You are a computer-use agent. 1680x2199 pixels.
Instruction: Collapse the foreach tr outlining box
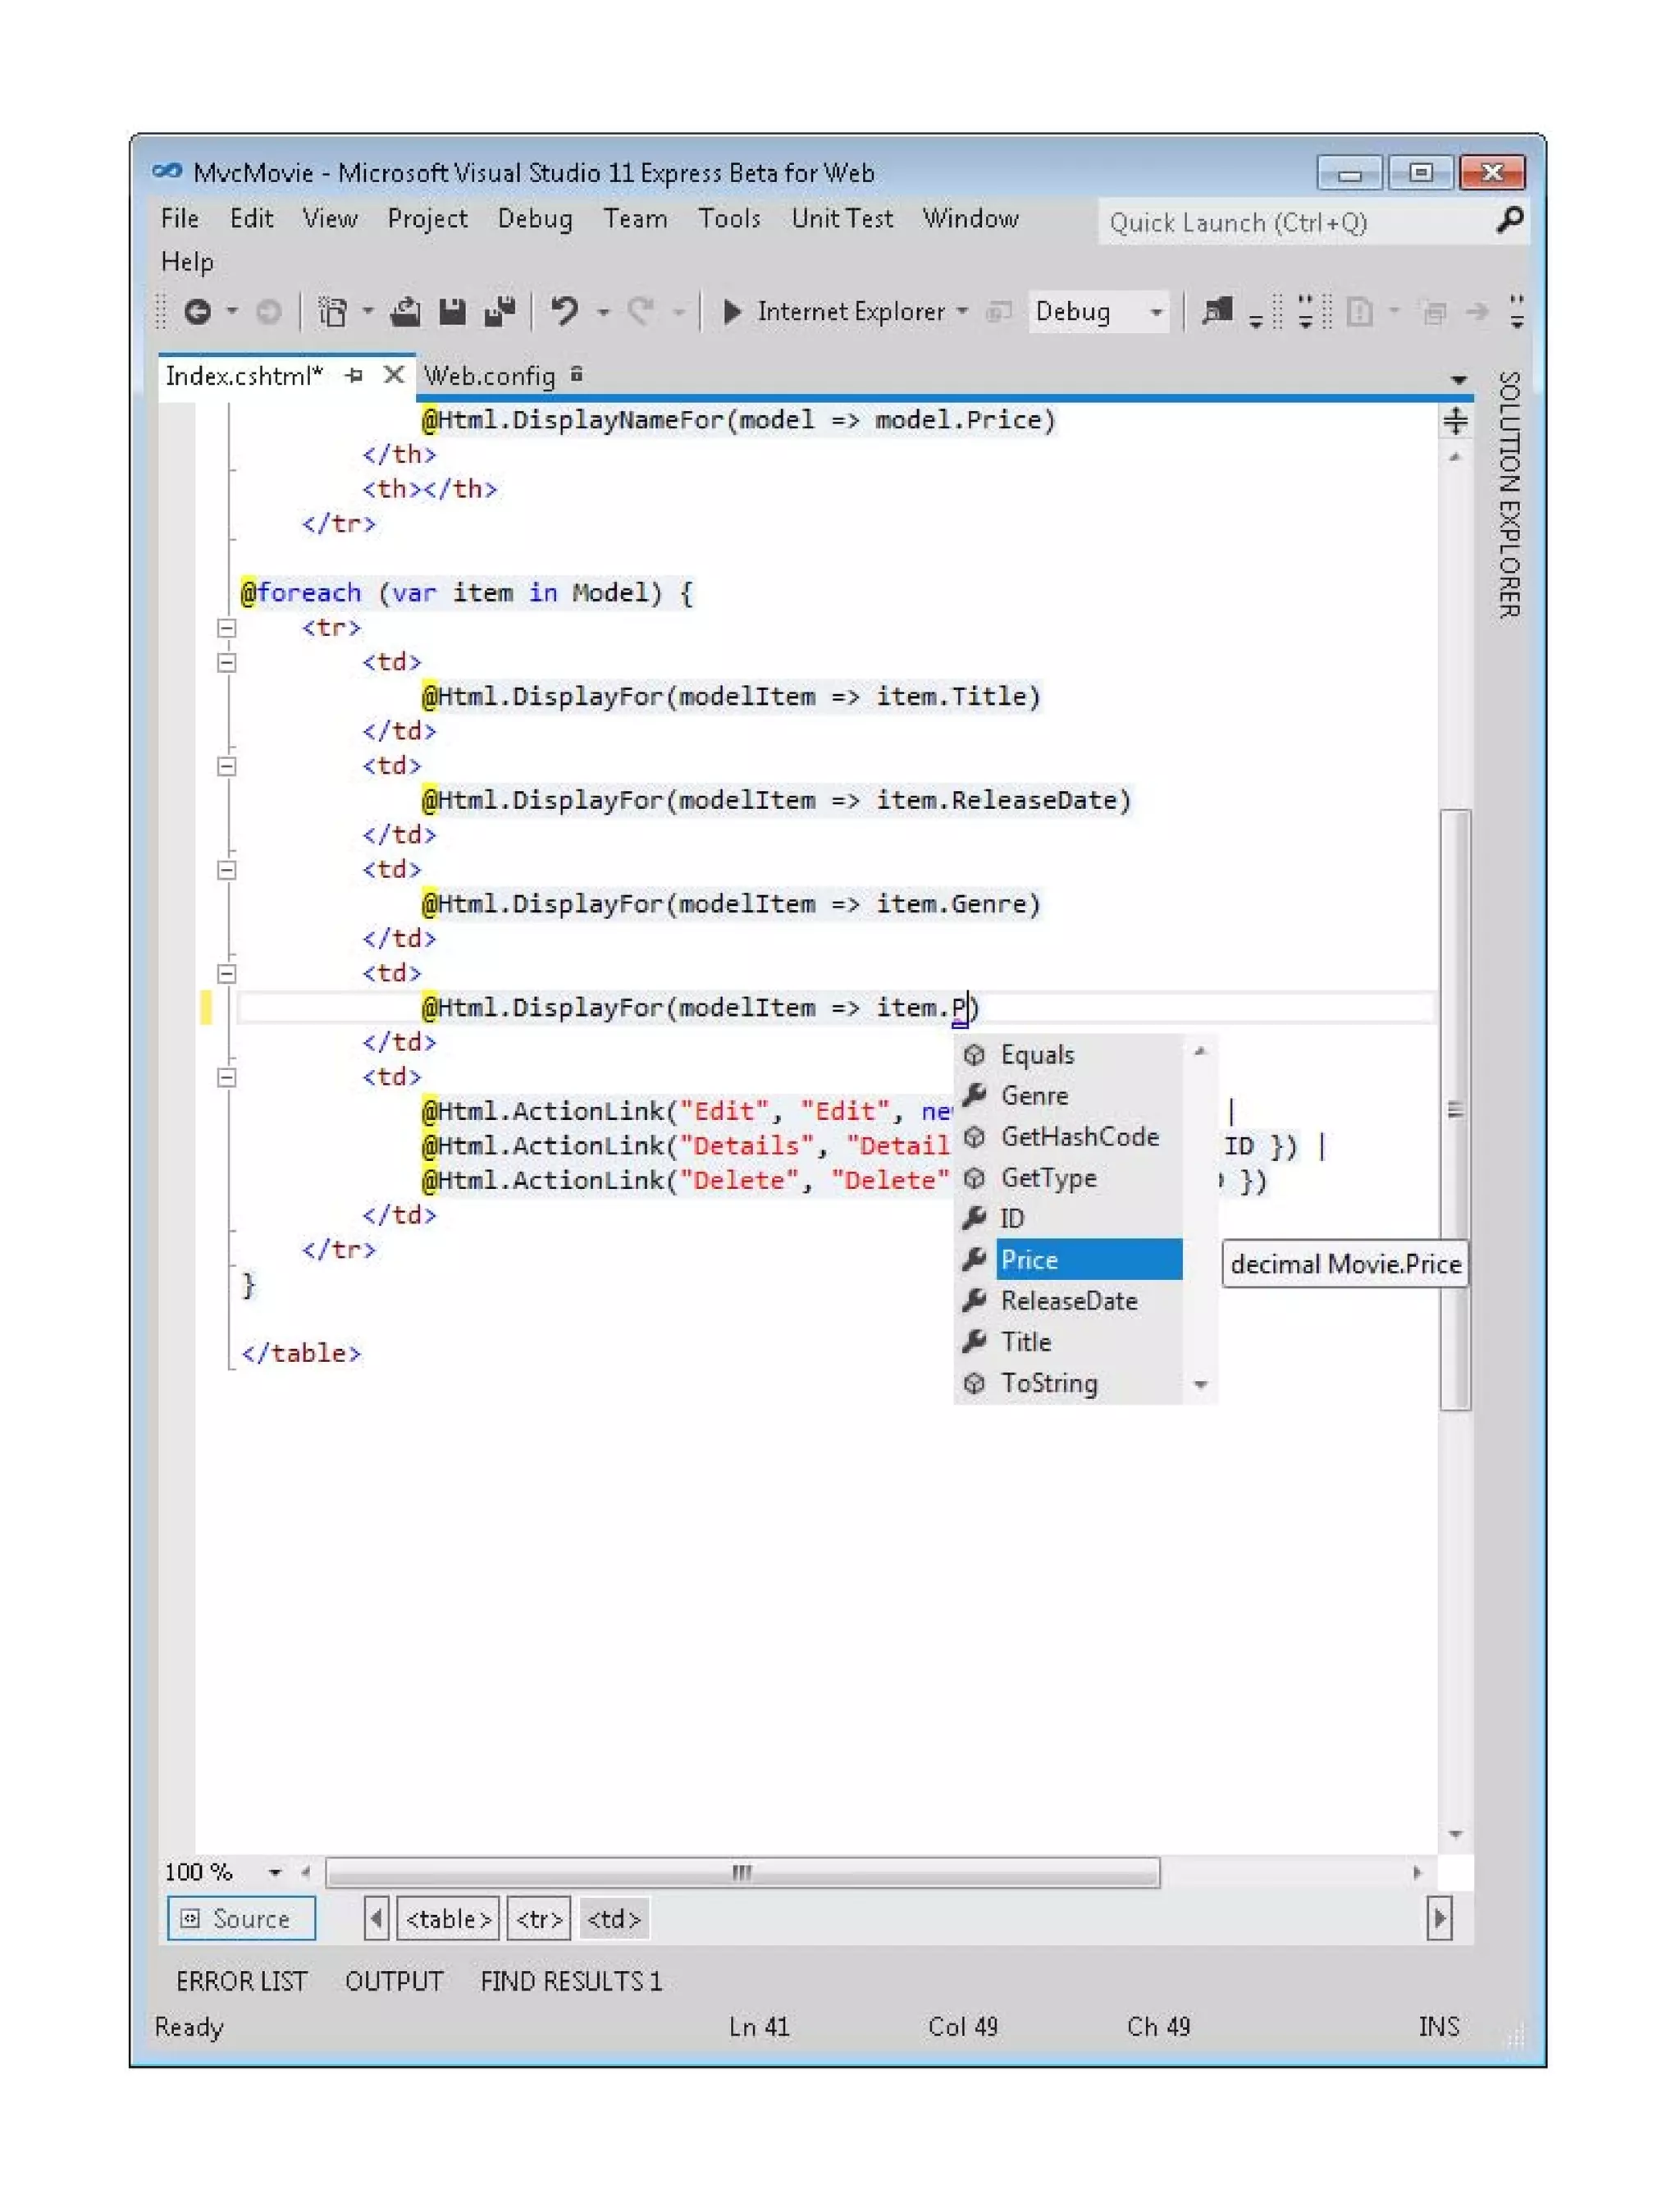coord(227,629)
